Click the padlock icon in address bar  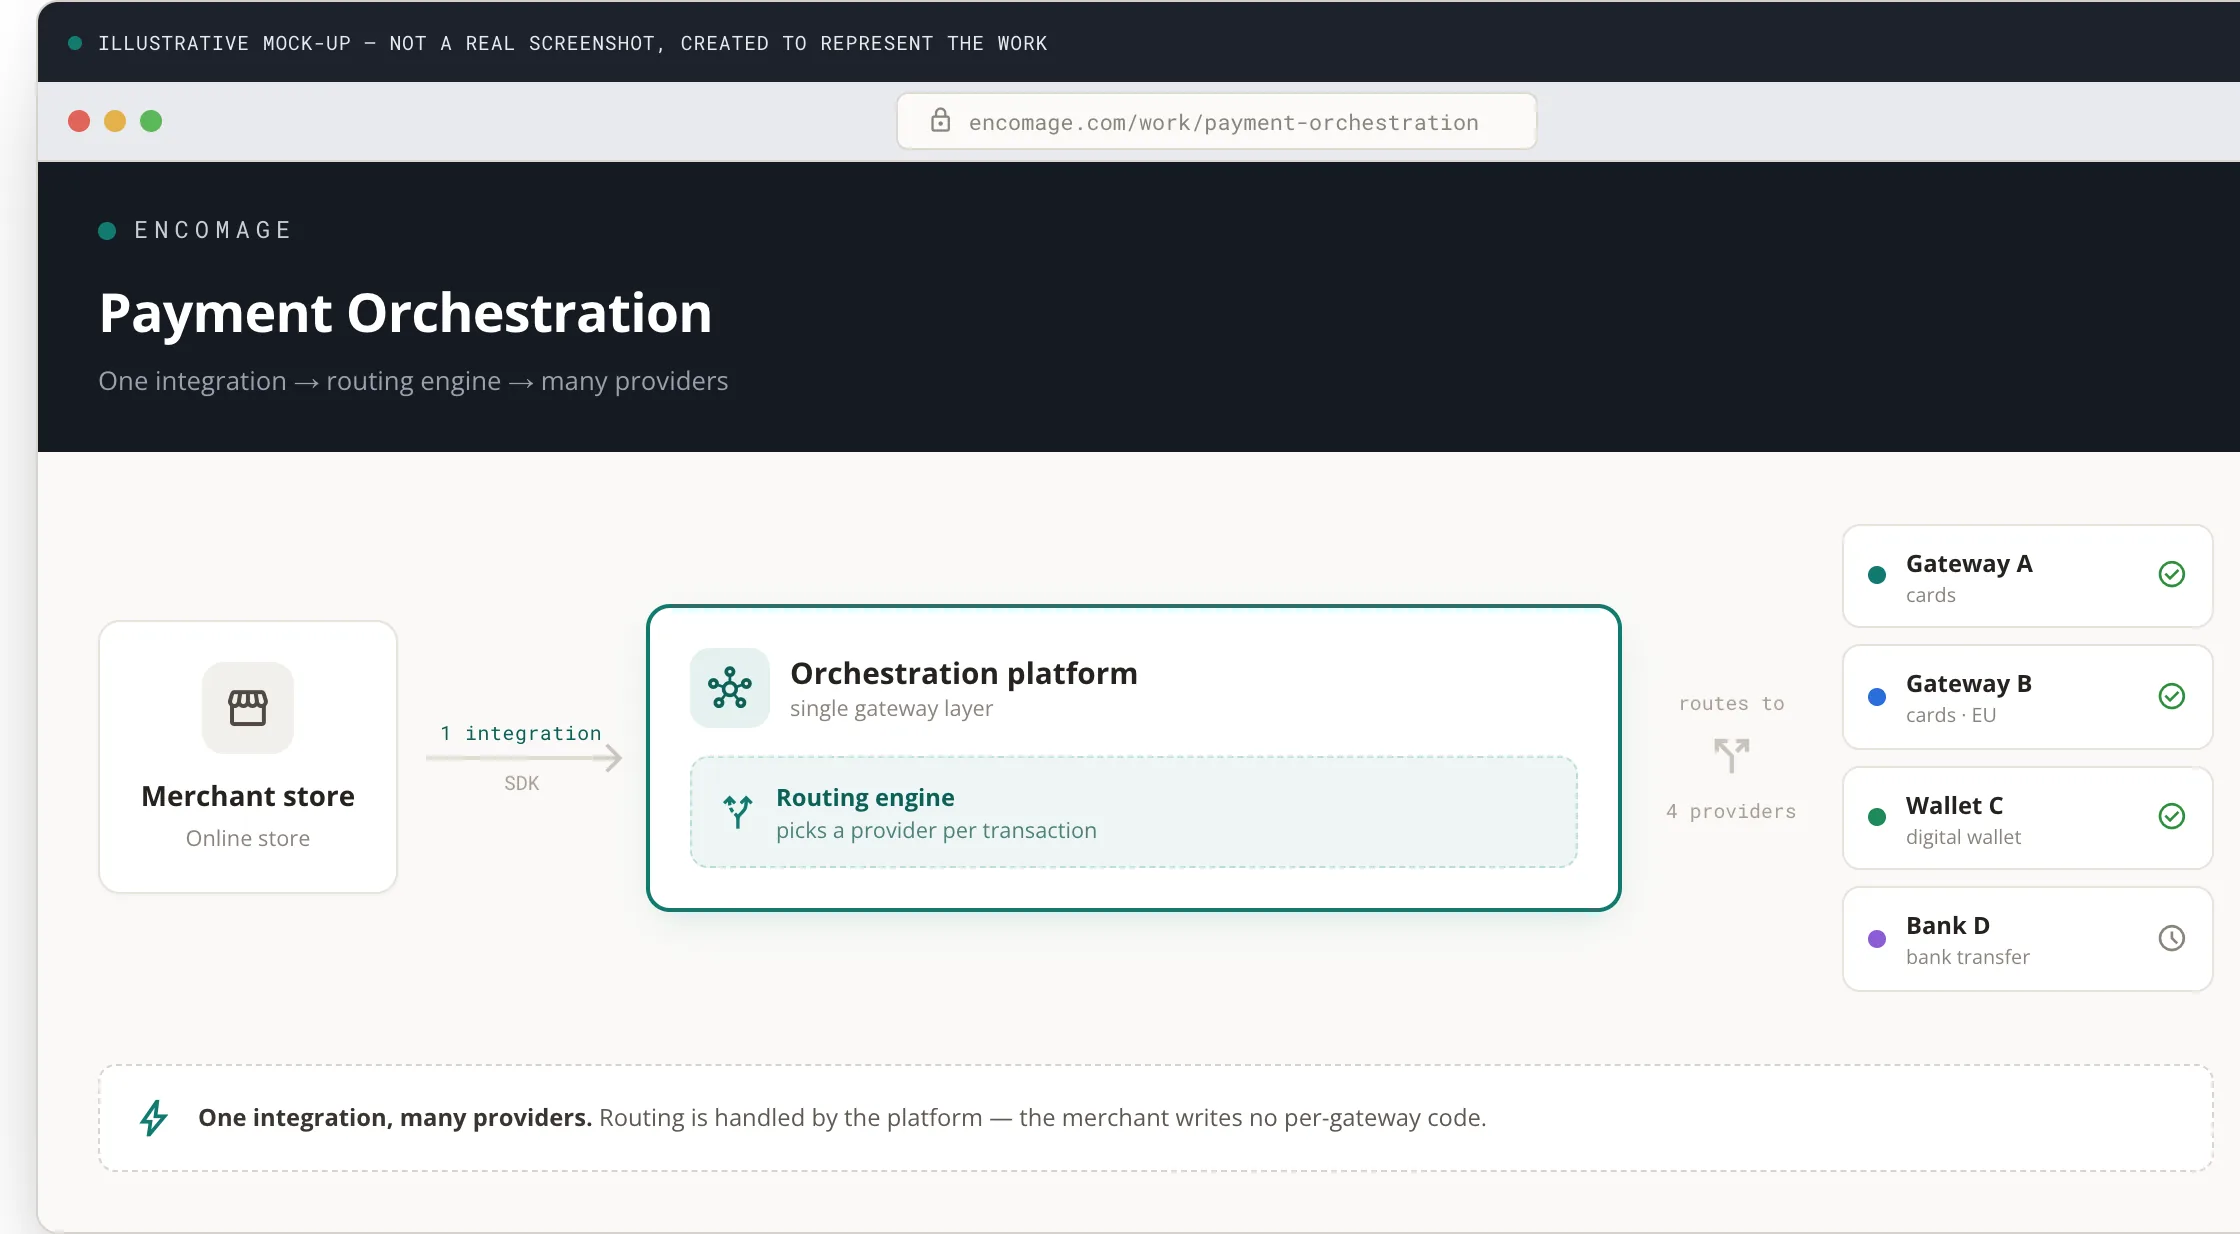pos(940,121)
